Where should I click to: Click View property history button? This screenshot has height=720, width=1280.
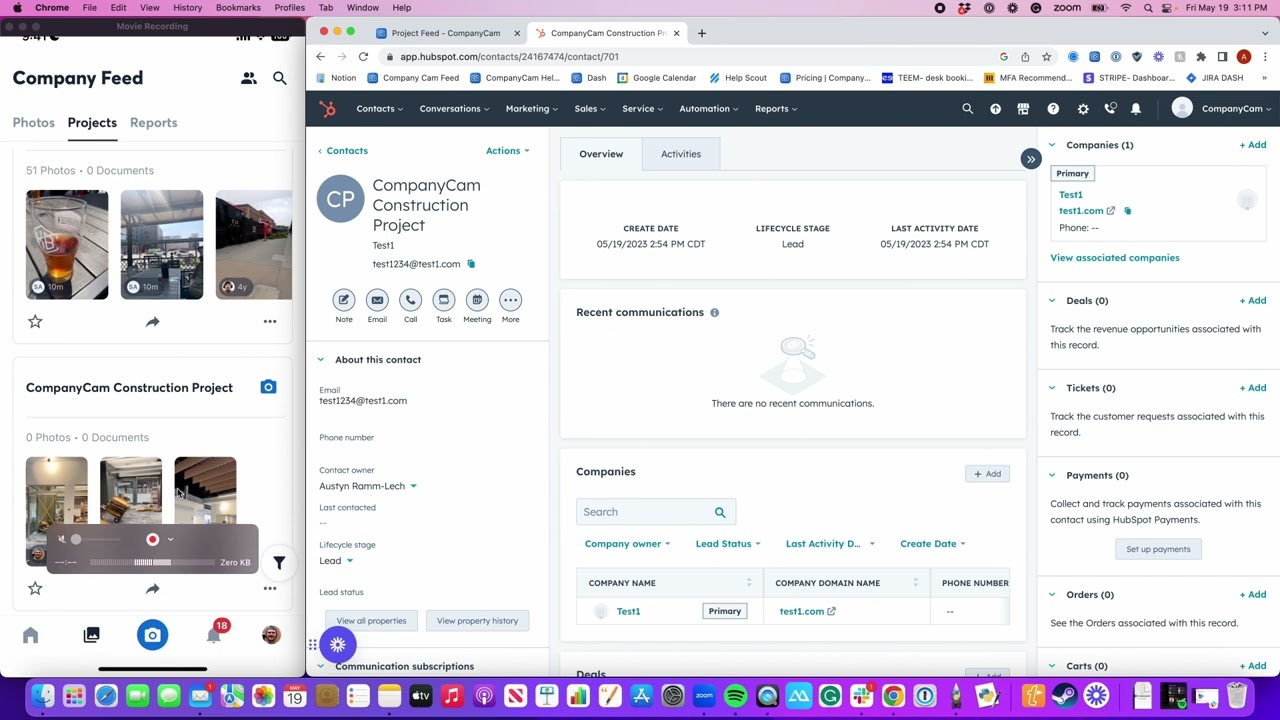point(477,621)
